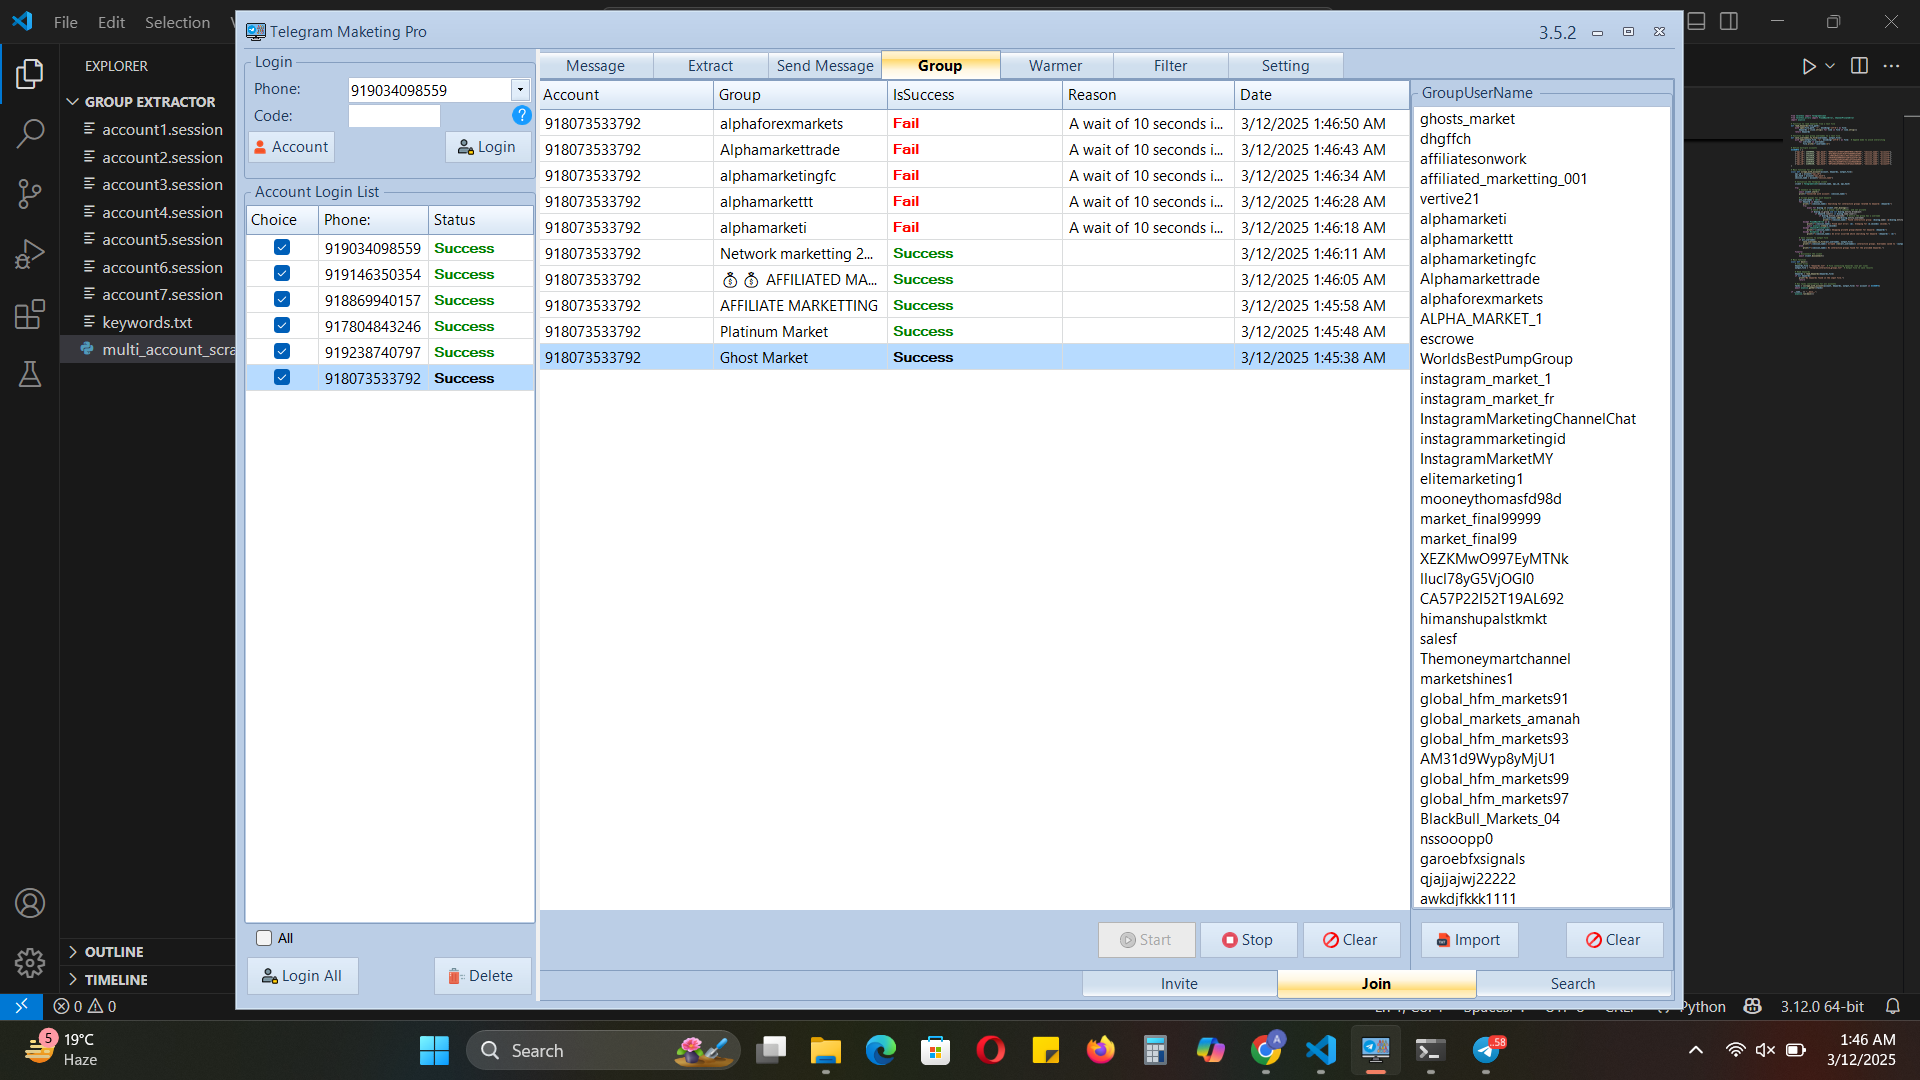Open VS Code editor More Actions menu
The height and width of the screenshot is (1080, 1920).
point(1891,66)
